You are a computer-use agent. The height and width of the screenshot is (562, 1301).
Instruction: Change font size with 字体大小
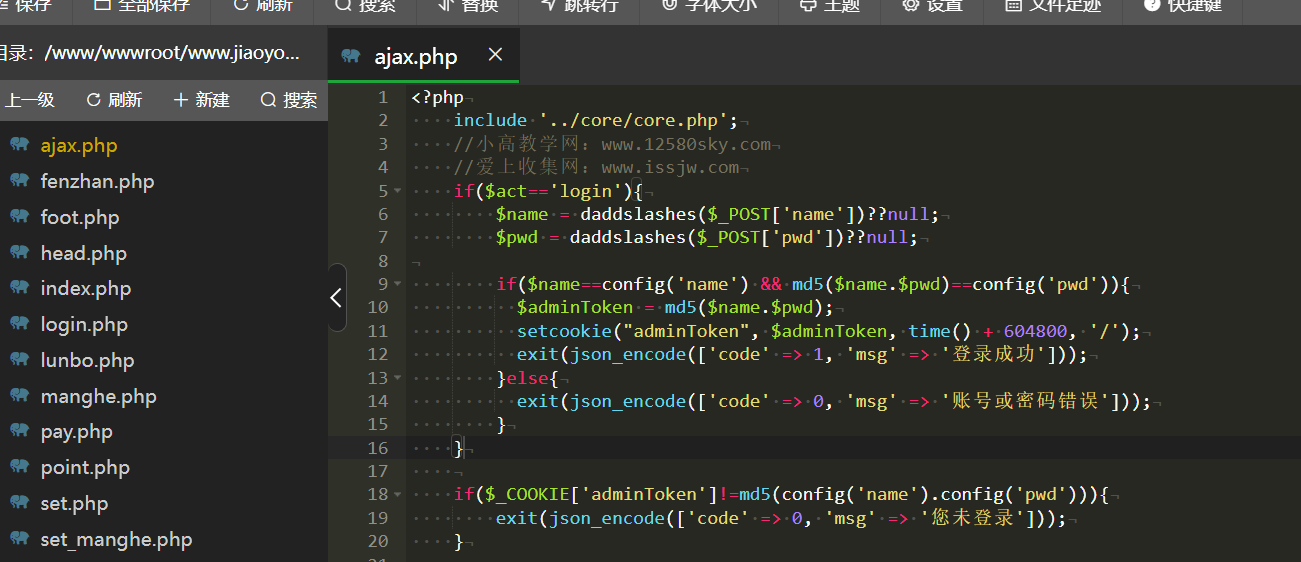point(709,6)
